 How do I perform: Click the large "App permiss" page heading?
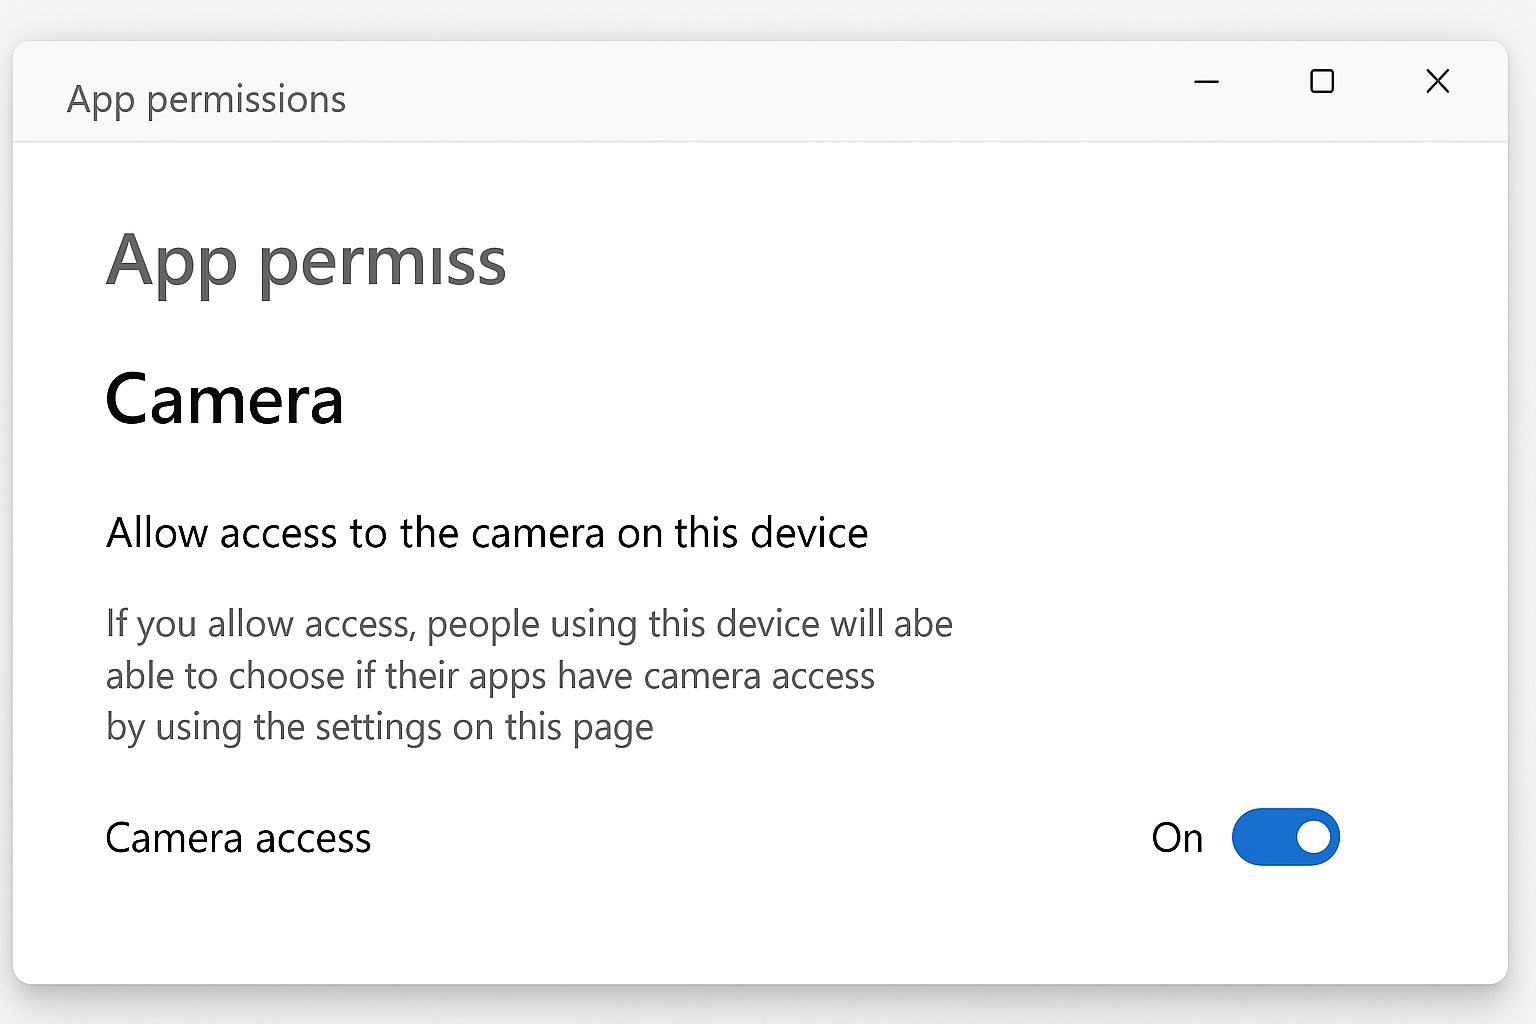(306, 262)
